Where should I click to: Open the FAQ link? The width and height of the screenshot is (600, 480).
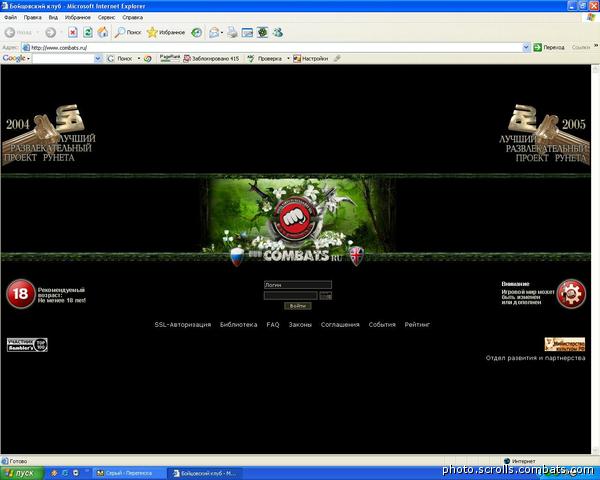pyautogui.click(x=273, y=325)
